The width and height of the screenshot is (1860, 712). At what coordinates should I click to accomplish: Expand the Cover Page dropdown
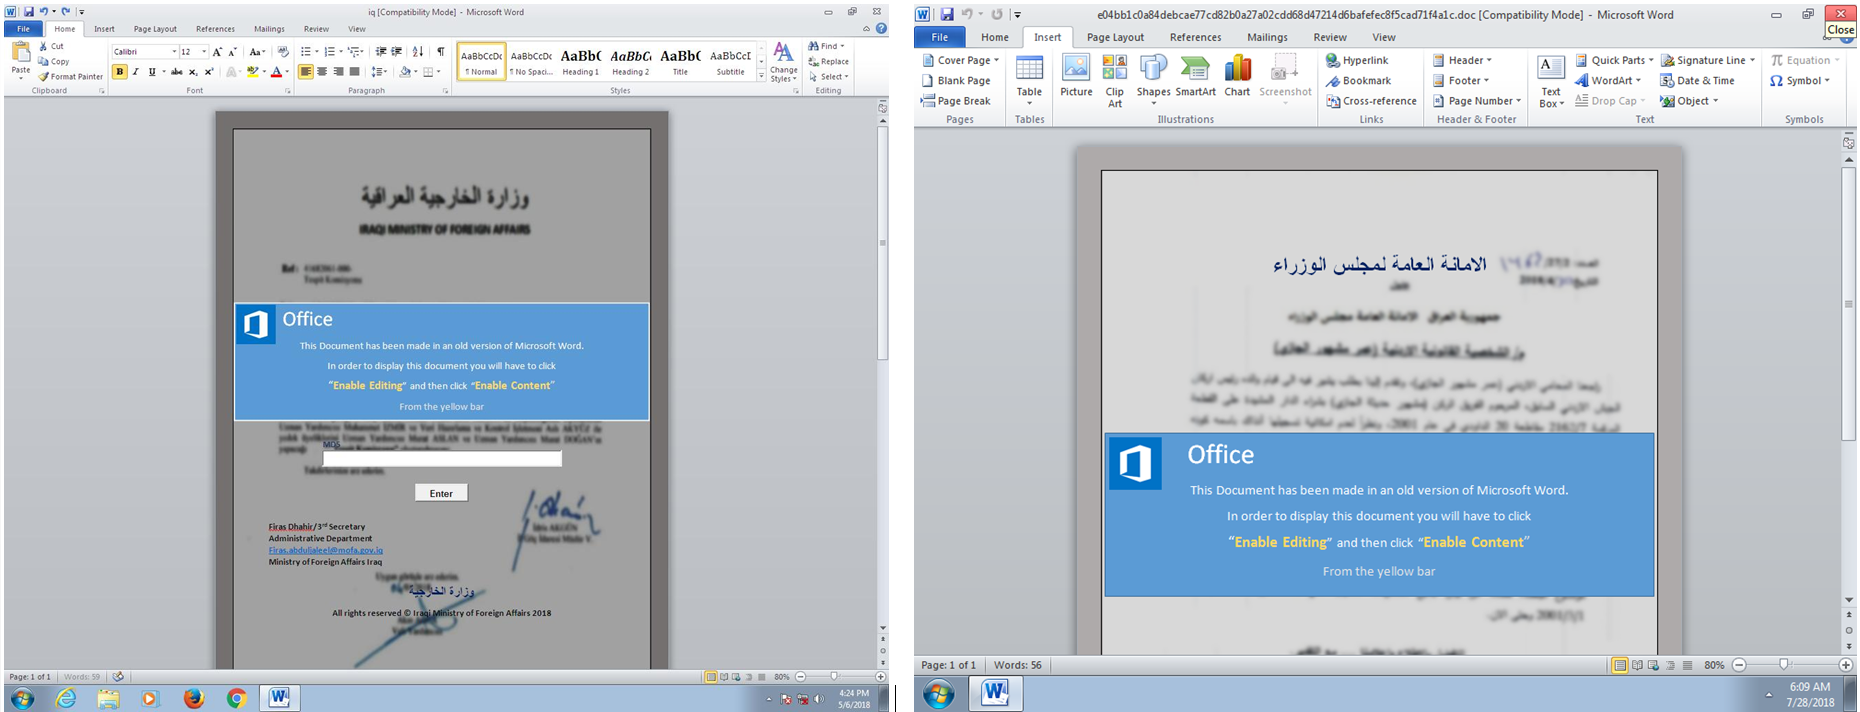(960, 60)
